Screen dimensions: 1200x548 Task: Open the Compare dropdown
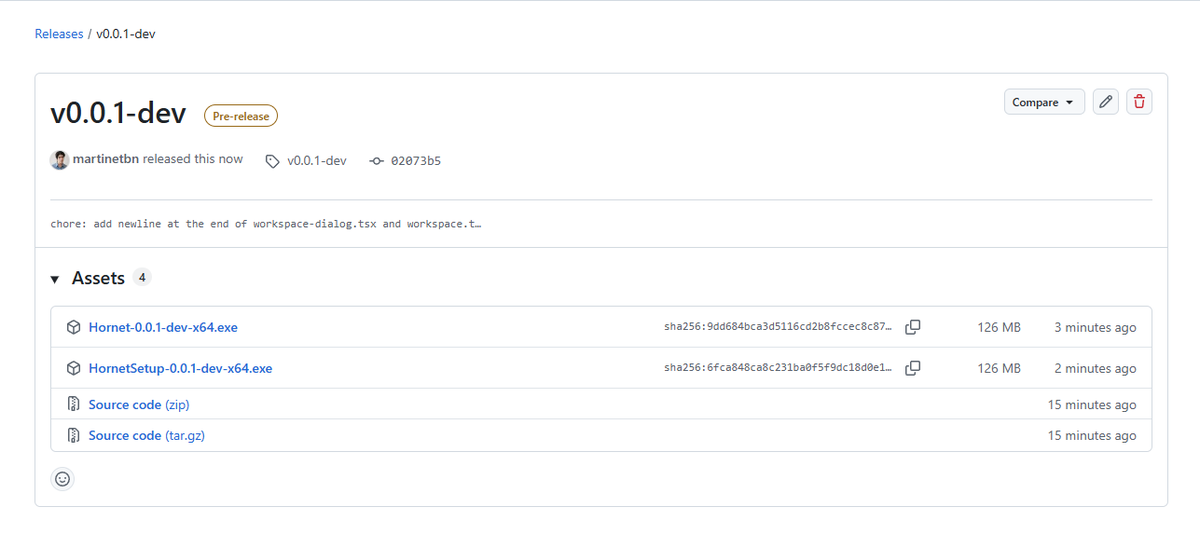tap(1044, 102)
